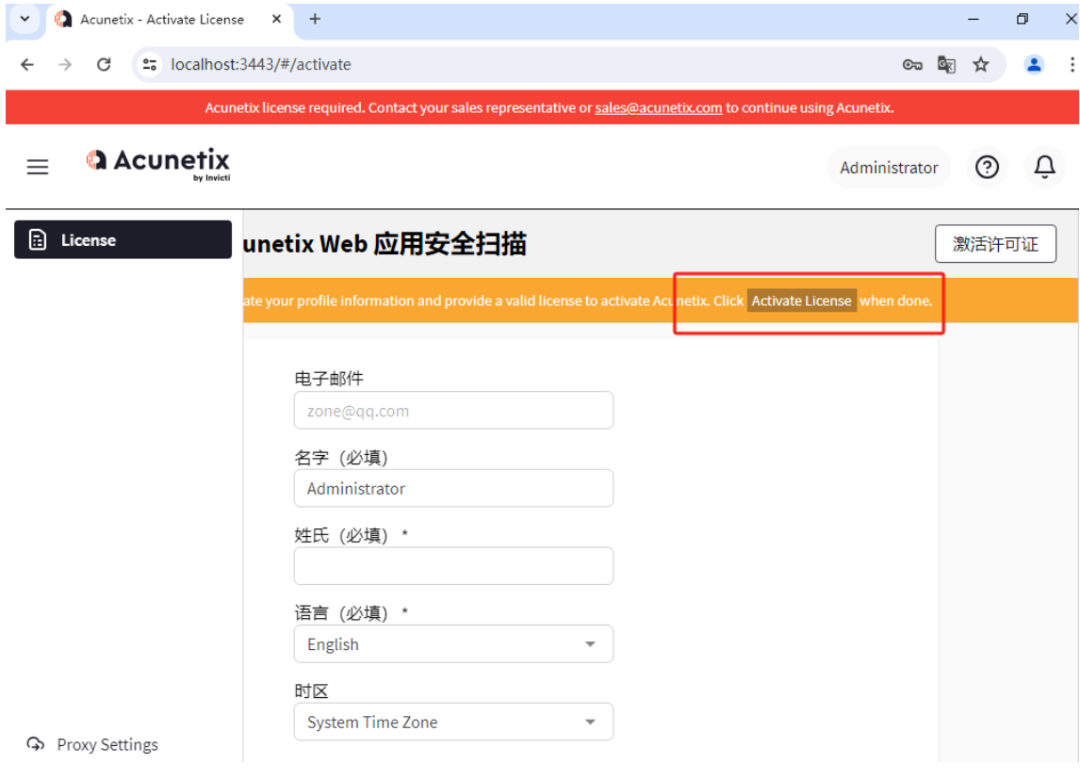The height and width of the screenshot is (780, 1080).
Task: Open the help question mark icon
Action: 986,167
